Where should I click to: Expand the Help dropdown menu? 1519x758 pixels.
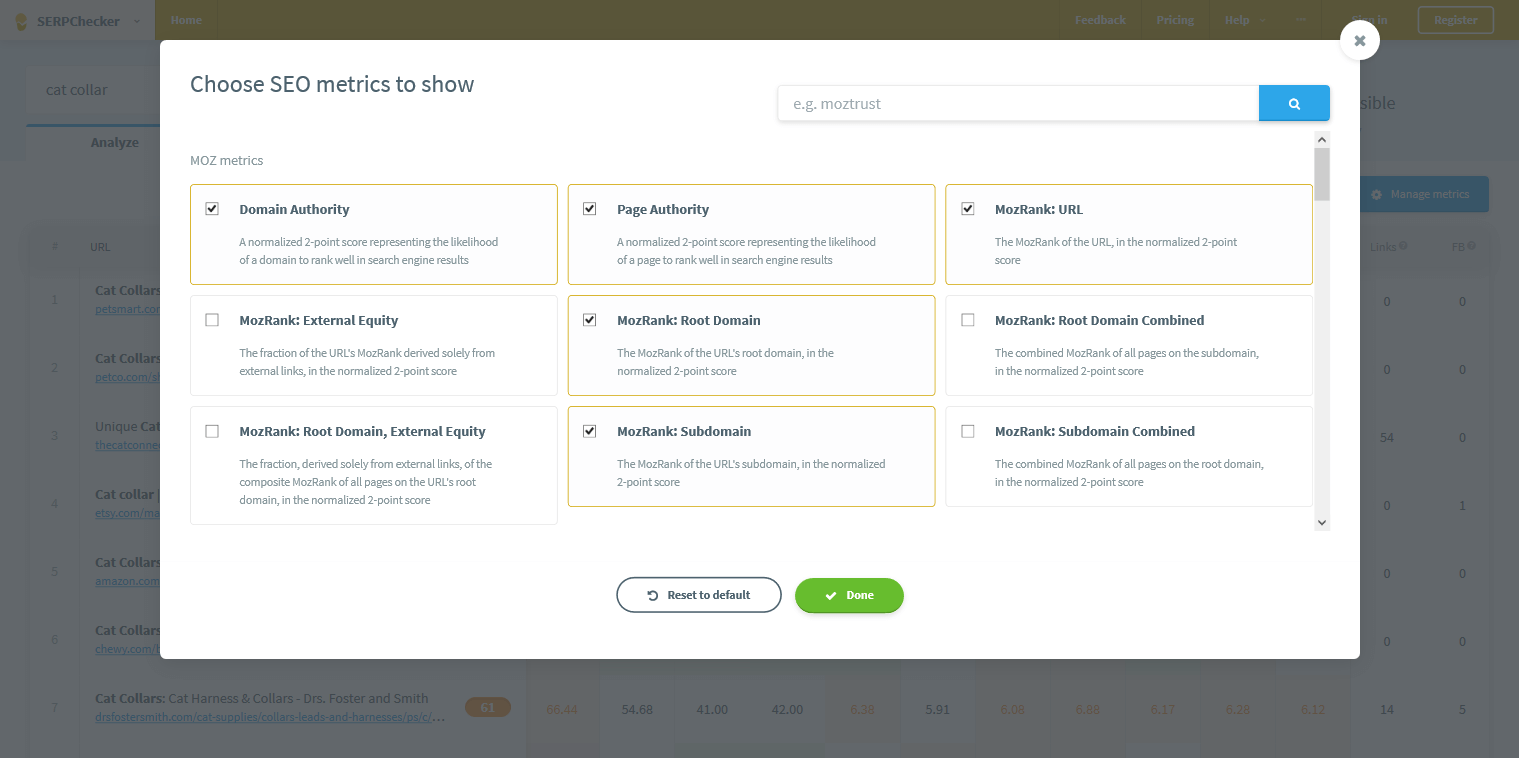1245,20
